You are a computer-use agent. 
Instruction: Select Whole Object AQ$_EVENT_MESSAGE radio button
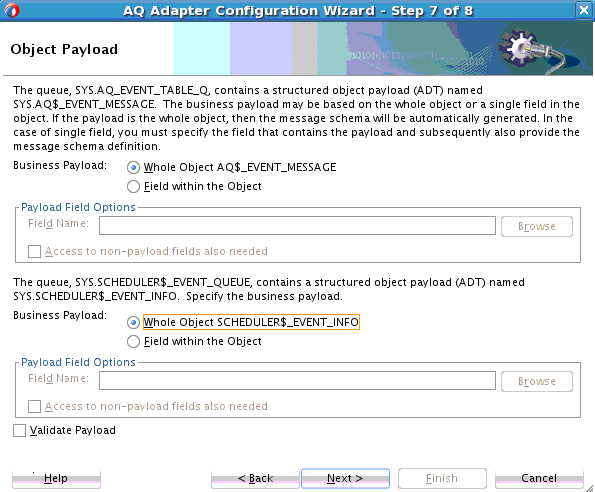coord(133,167)
